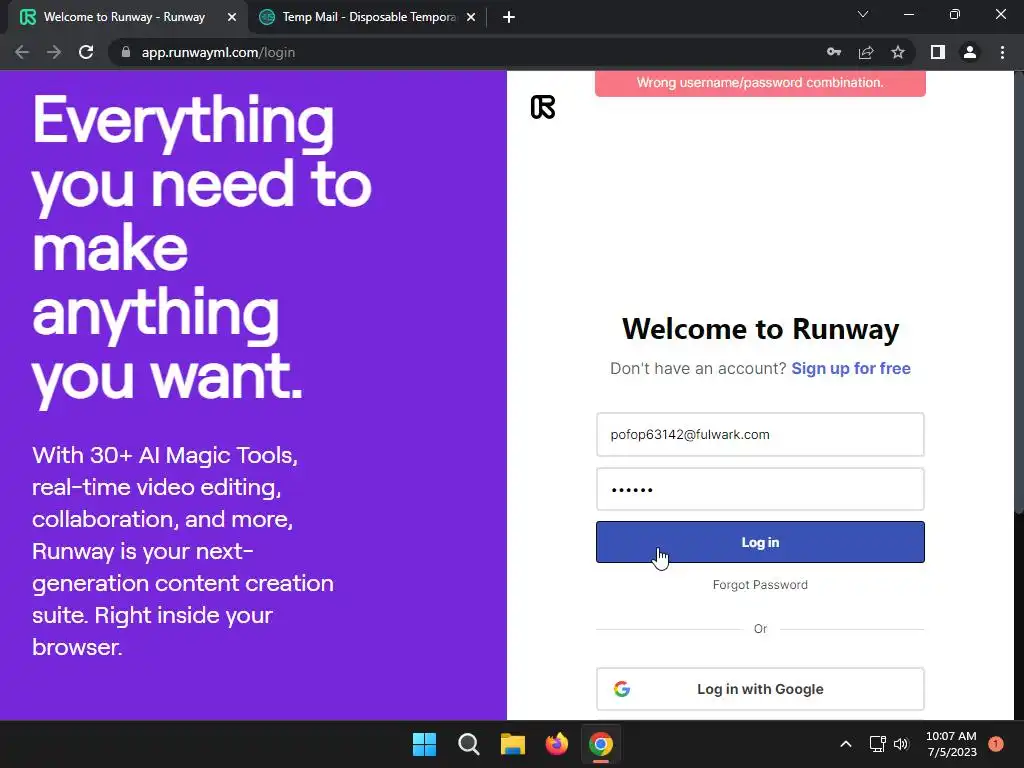Screen dimensions: 1024x768
Task: Click the Wrong username/password error banner
Action: pos(760,83)
